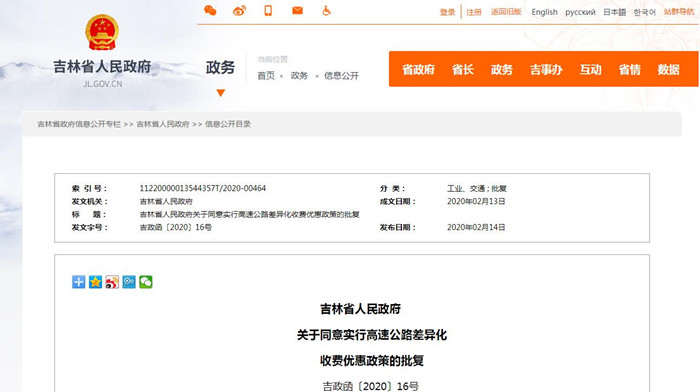This screenshot has height=392, width=700.
Task: Select index number 11220000013544357T/2020-00464
Action: pyautogui.click(x=203, y=188)
